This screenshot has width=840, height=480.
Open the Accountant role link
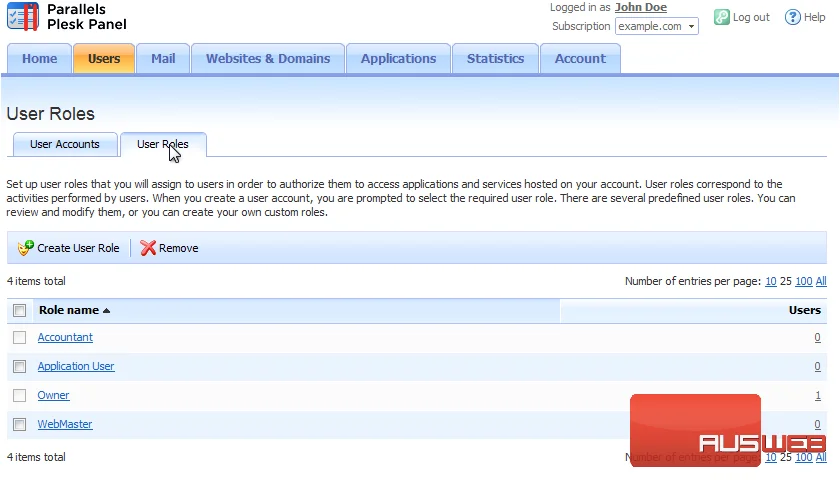pyautogui.click(x=65, y=338)
